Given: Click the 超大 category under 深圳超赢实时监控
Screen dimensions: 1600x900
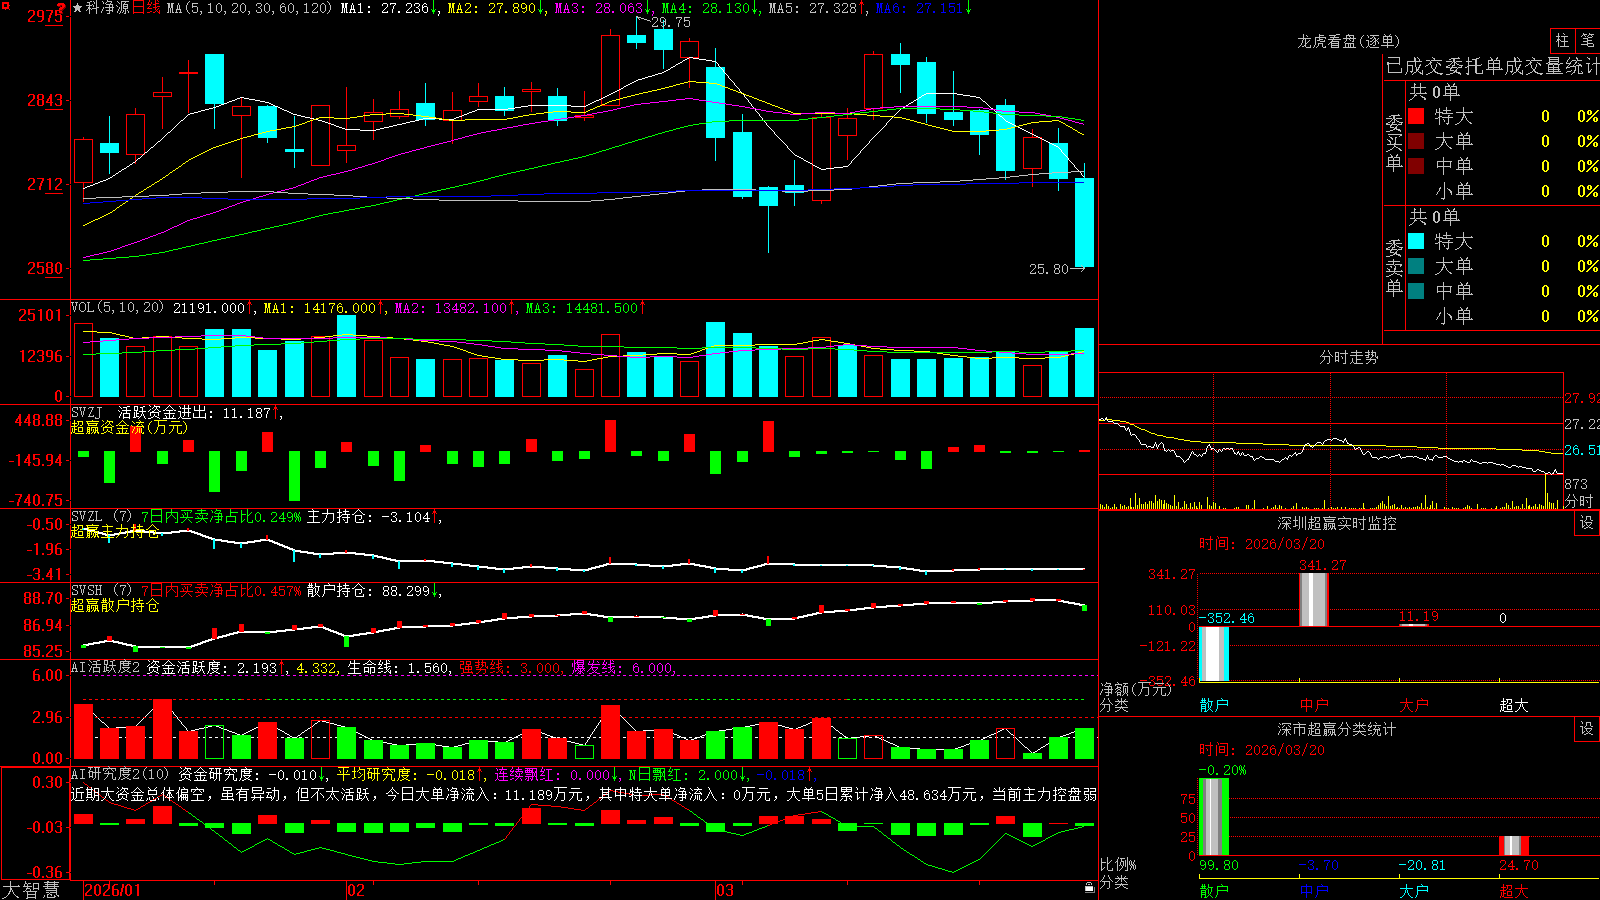Looking at the screenshot, I should [1514, 705].
